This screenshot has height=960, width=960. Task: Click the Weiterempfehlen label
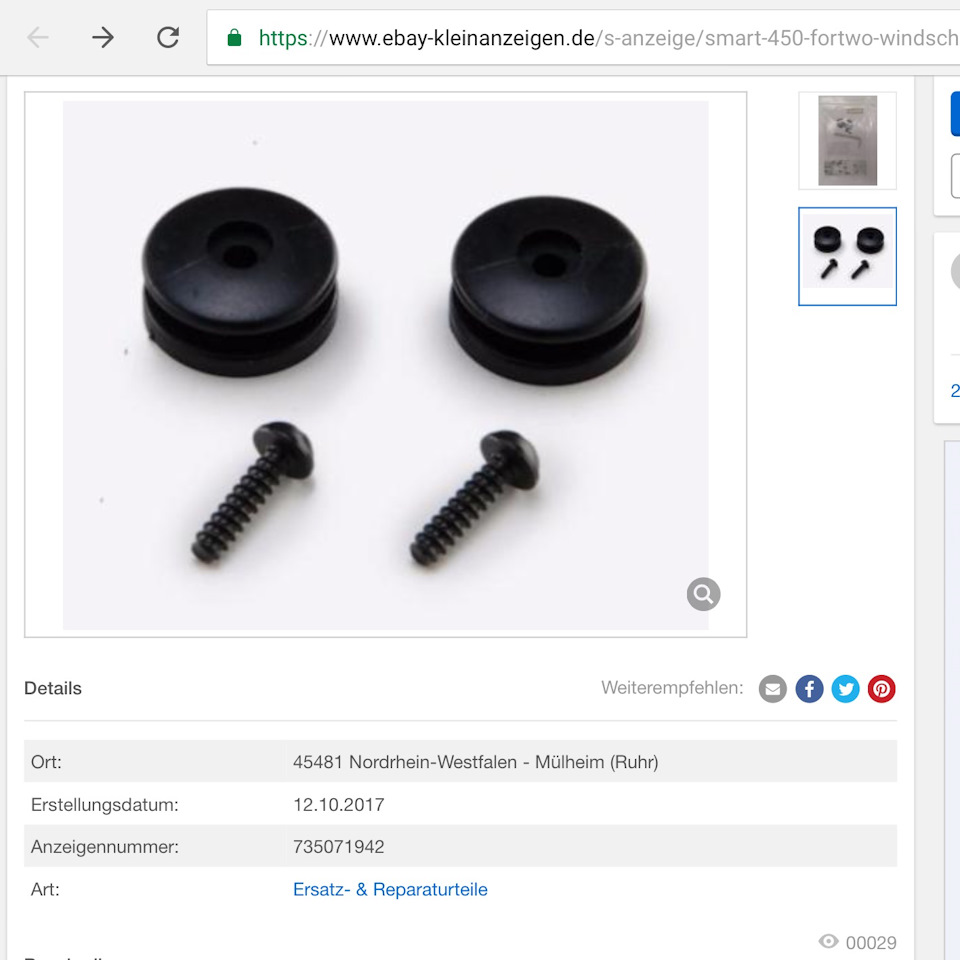click(672, 688)
